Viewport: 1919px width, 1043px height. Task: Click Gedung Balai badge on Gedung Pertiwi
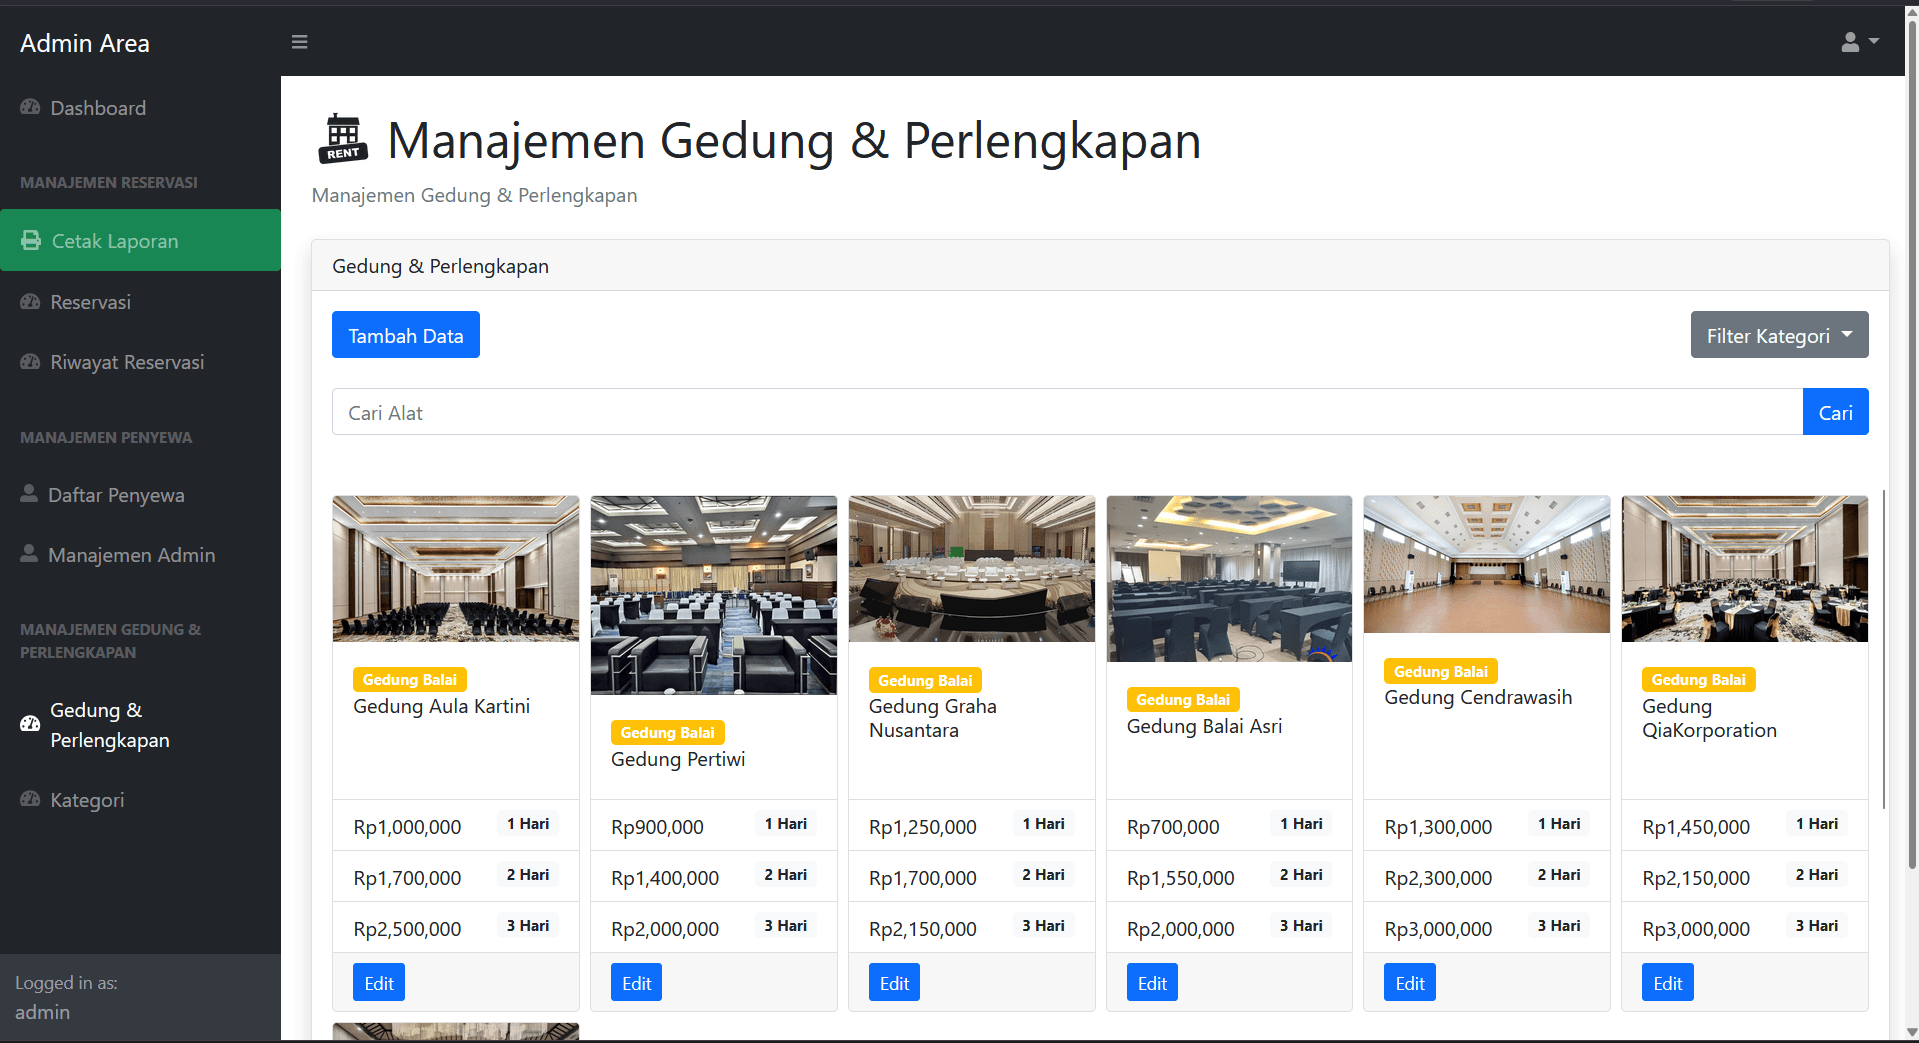(668, 733)
